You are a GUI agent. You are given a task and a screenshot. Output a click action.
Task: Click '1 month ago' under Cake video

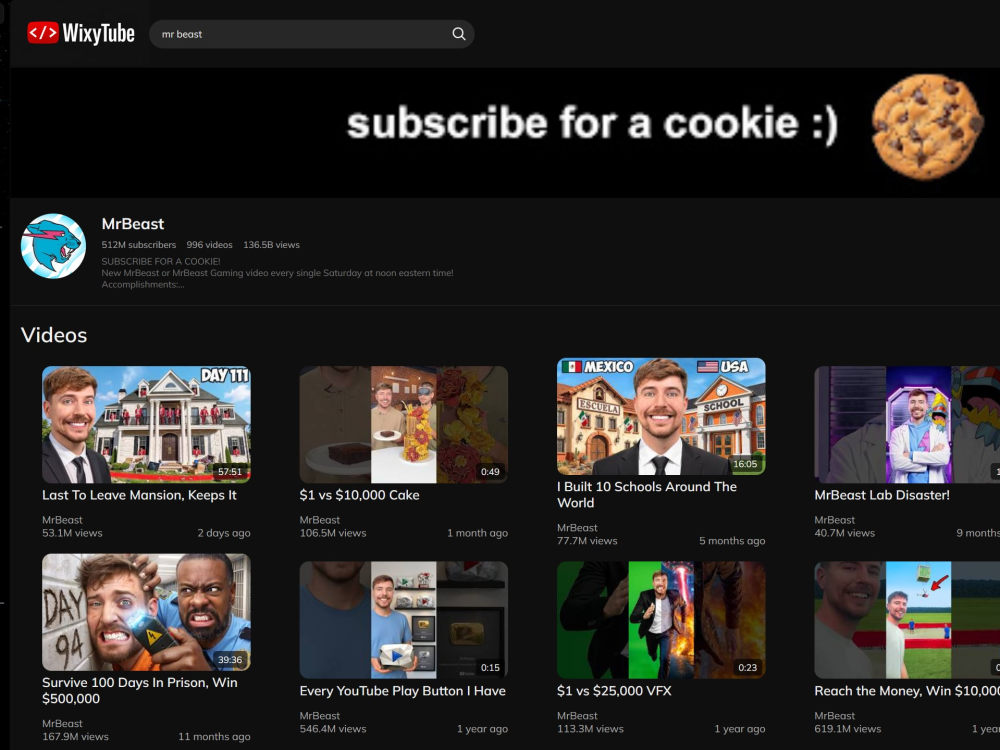pyautogui.click(x=477, y=533)
